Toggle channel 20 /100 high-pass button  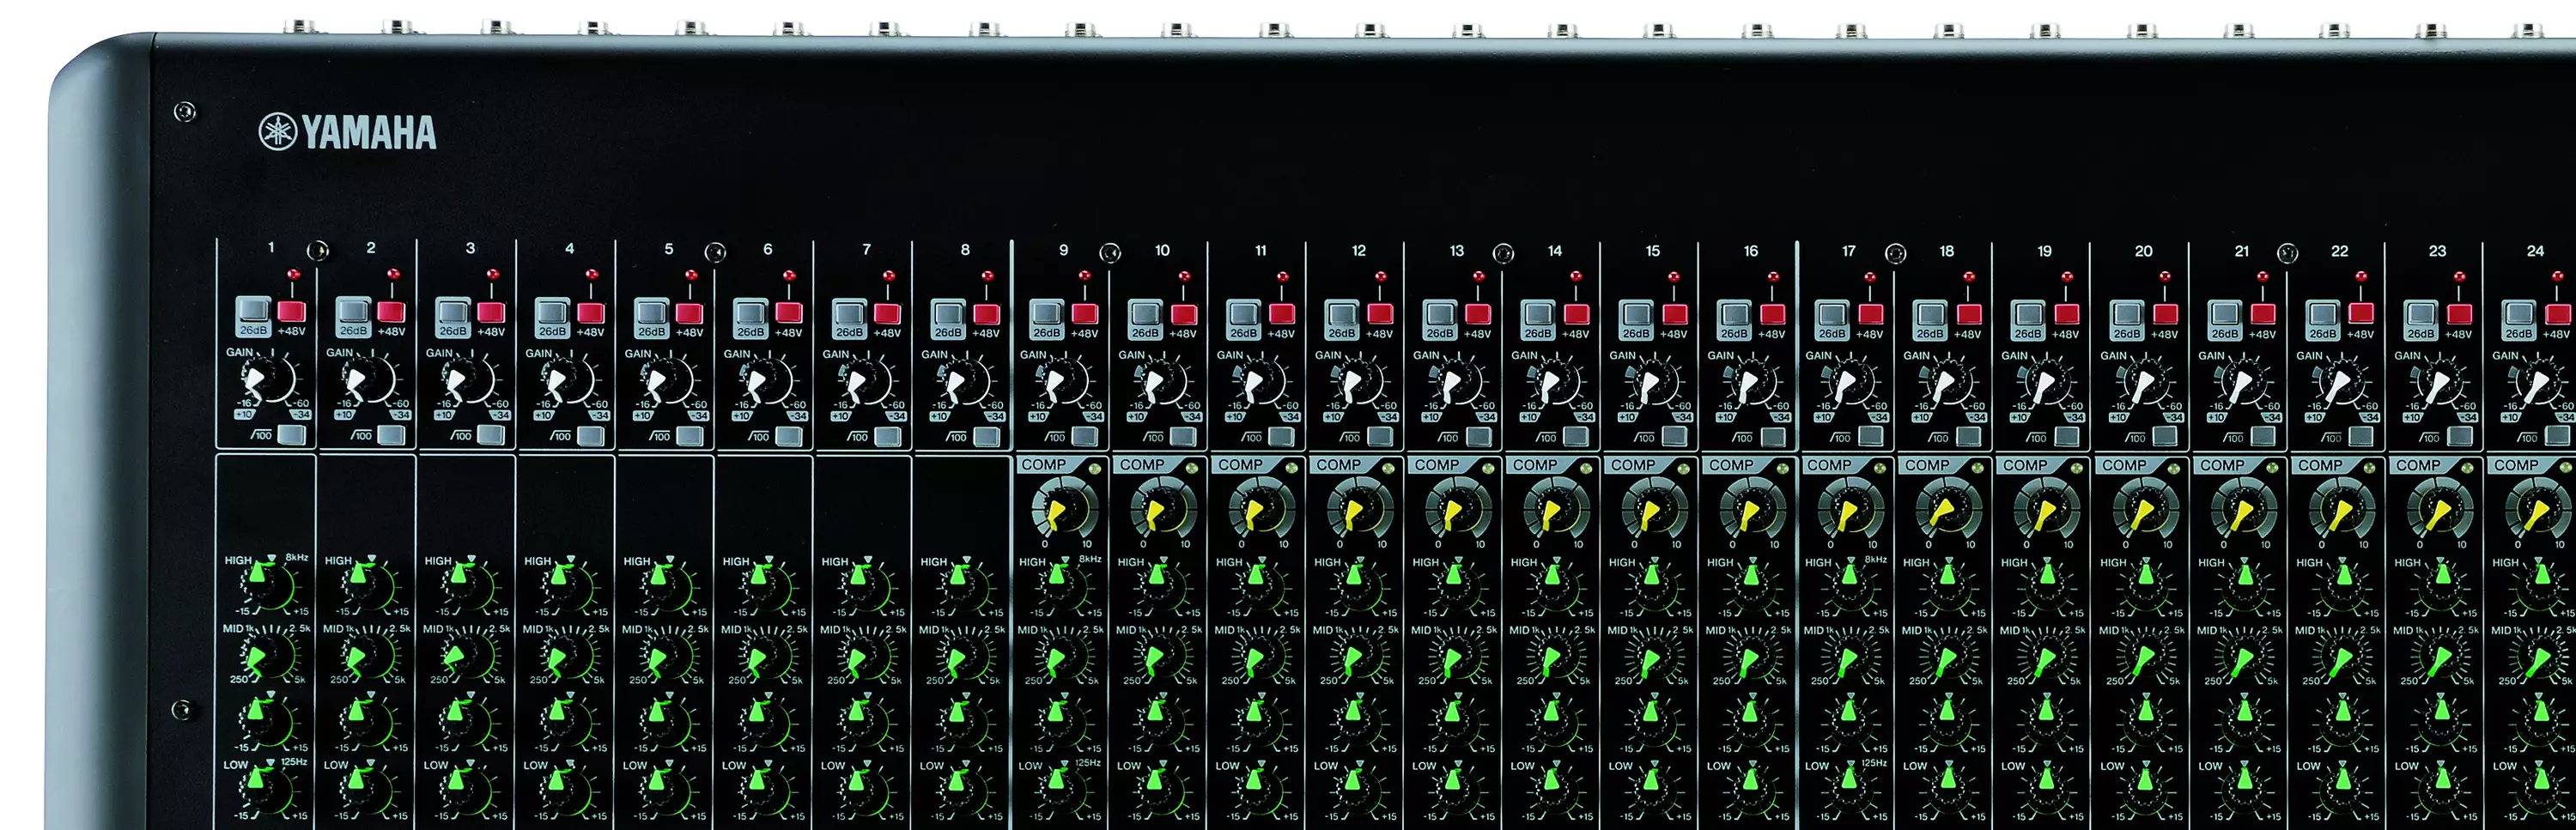(x=2165, y=438)
